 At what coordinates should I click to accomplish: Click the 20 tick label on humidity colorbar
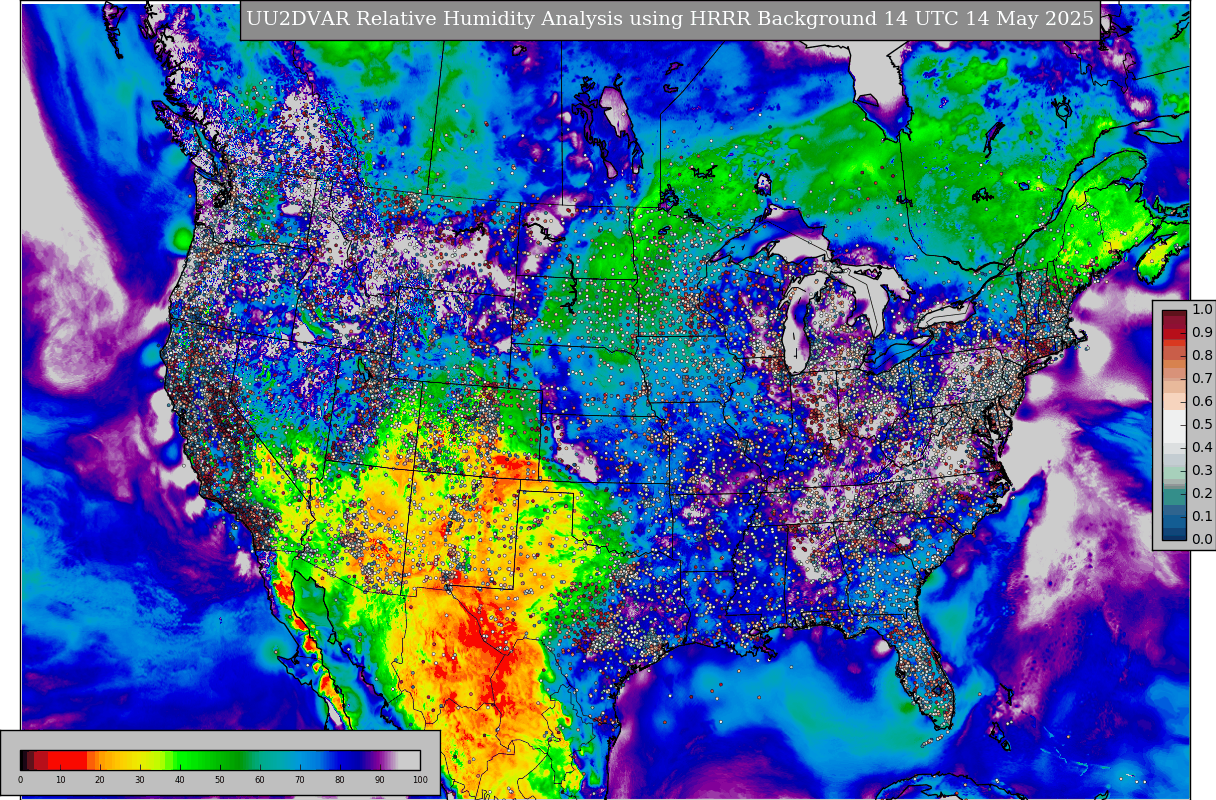click(100, 780)
